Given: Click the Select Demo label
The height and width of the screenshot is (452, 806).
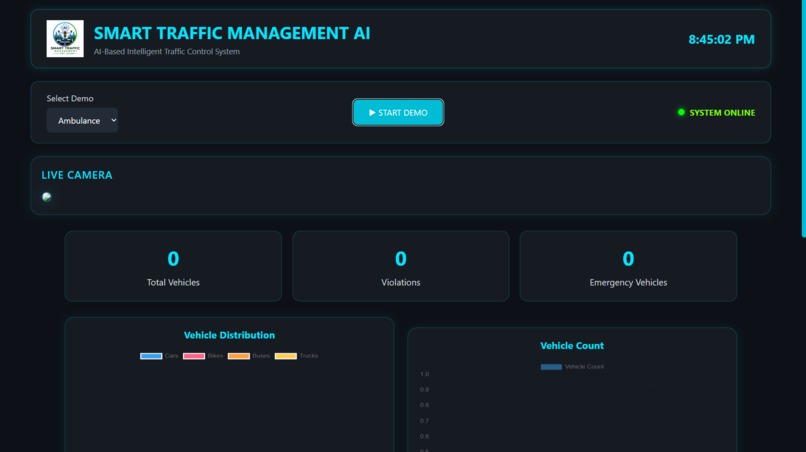Looking at the screenshot, I should click(x=70, y=98).
